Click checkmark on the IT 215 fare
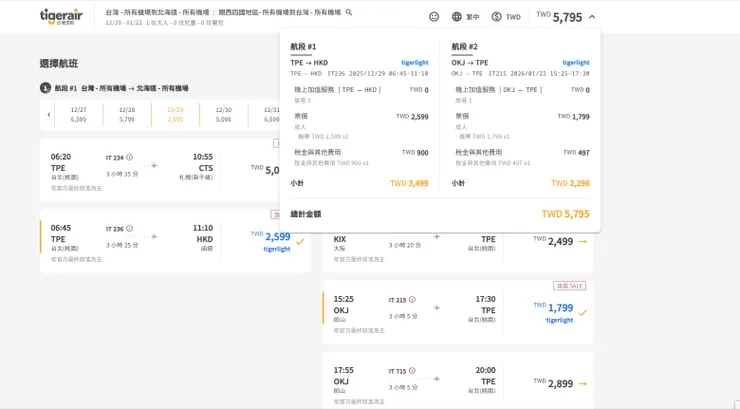This screenshot has width=740, height=409. pos(583,313)
